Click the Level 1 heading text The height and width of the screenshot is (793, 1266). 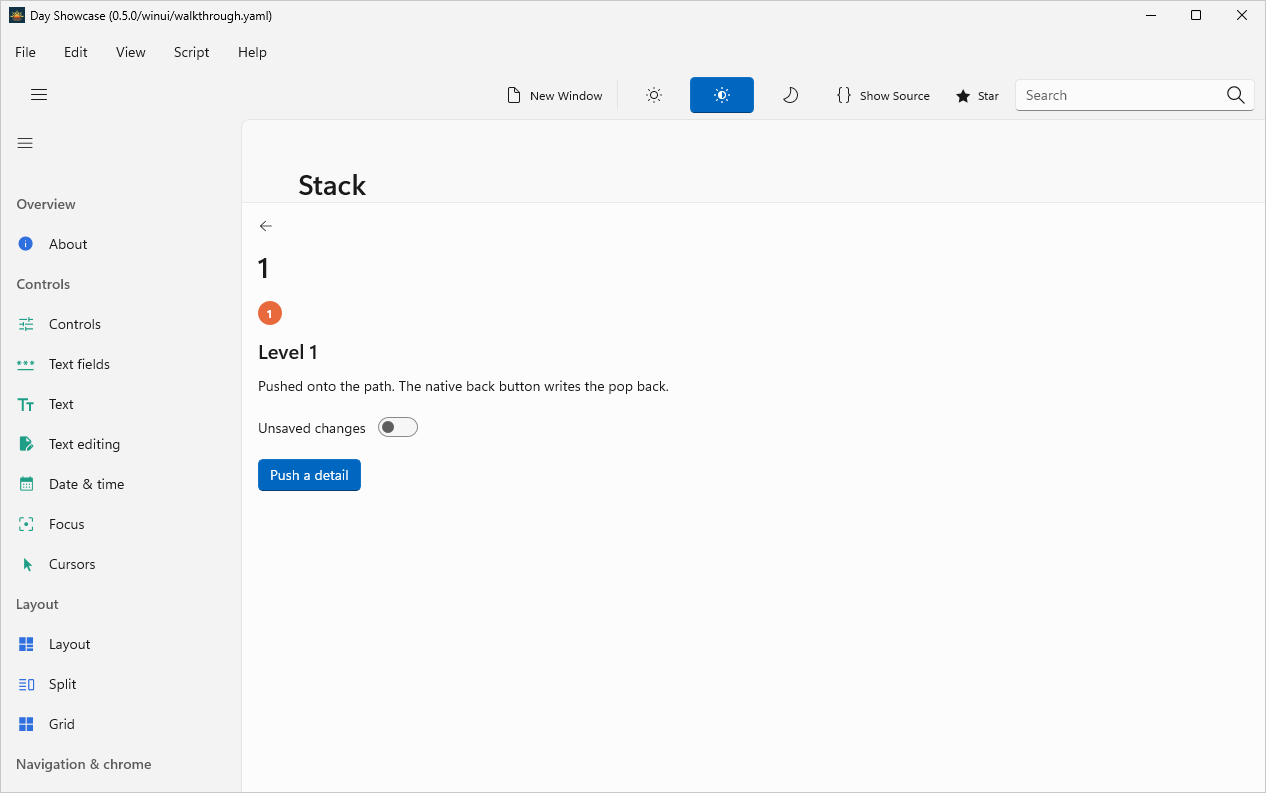tap(288, 352)
